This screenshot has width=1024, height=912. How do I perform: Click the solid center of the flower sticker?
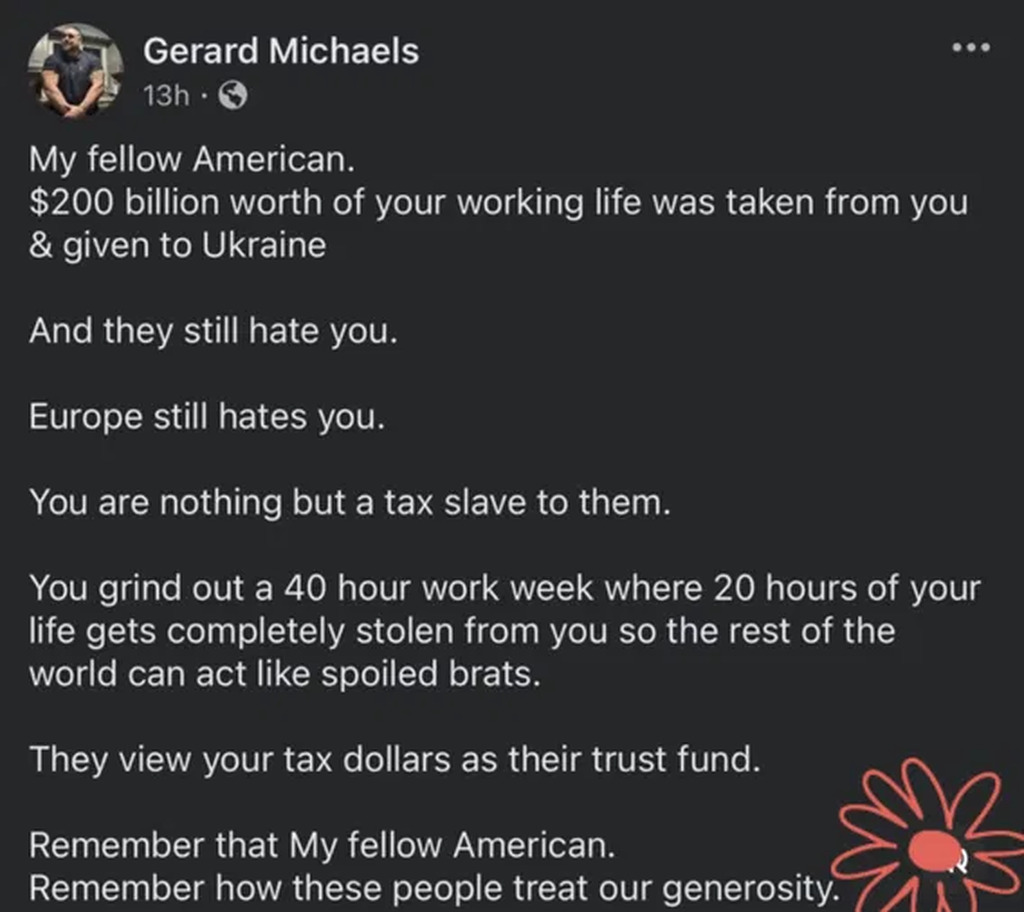(x=935, y=851)
